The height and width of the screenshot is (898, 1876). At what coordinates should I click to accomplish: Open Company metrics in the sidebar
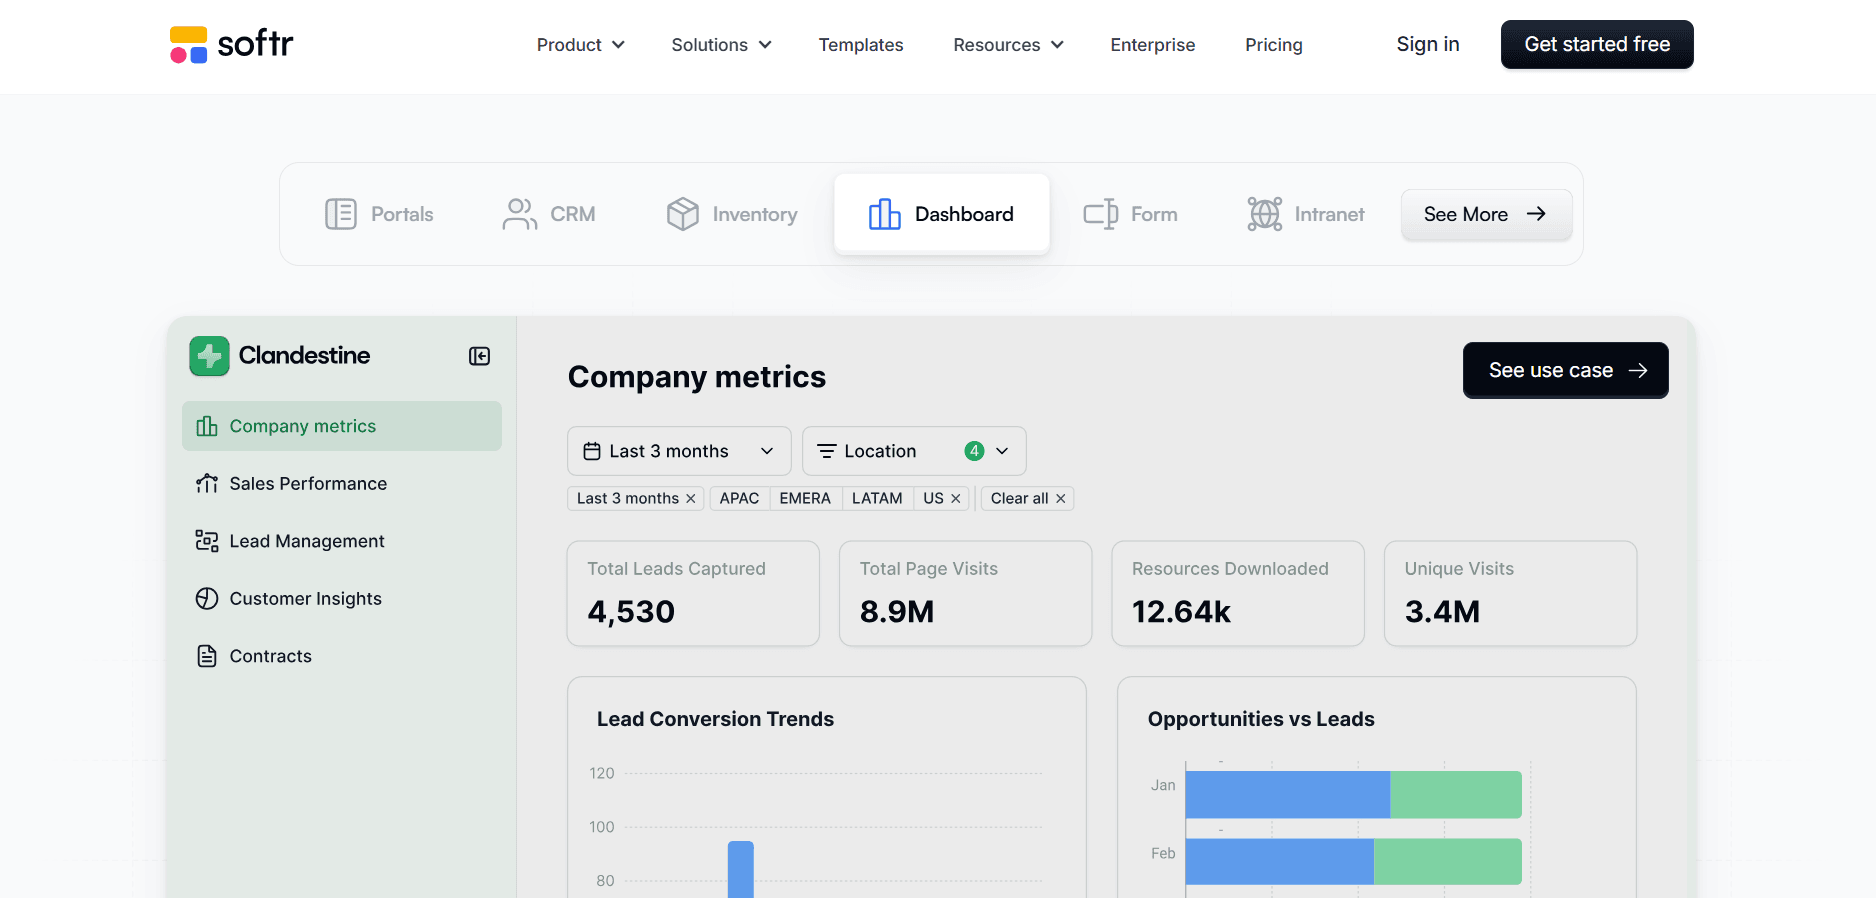(x=342, y=426)
